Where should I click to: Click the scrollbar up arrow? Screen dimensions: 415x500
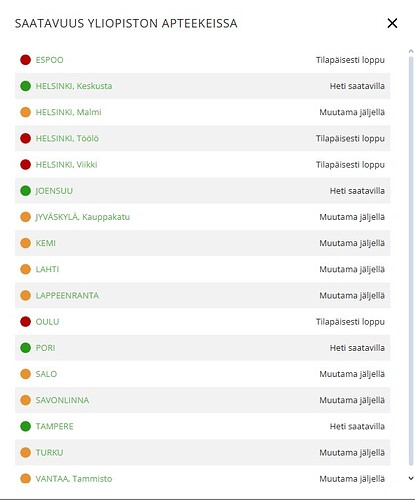pos(411,51)
